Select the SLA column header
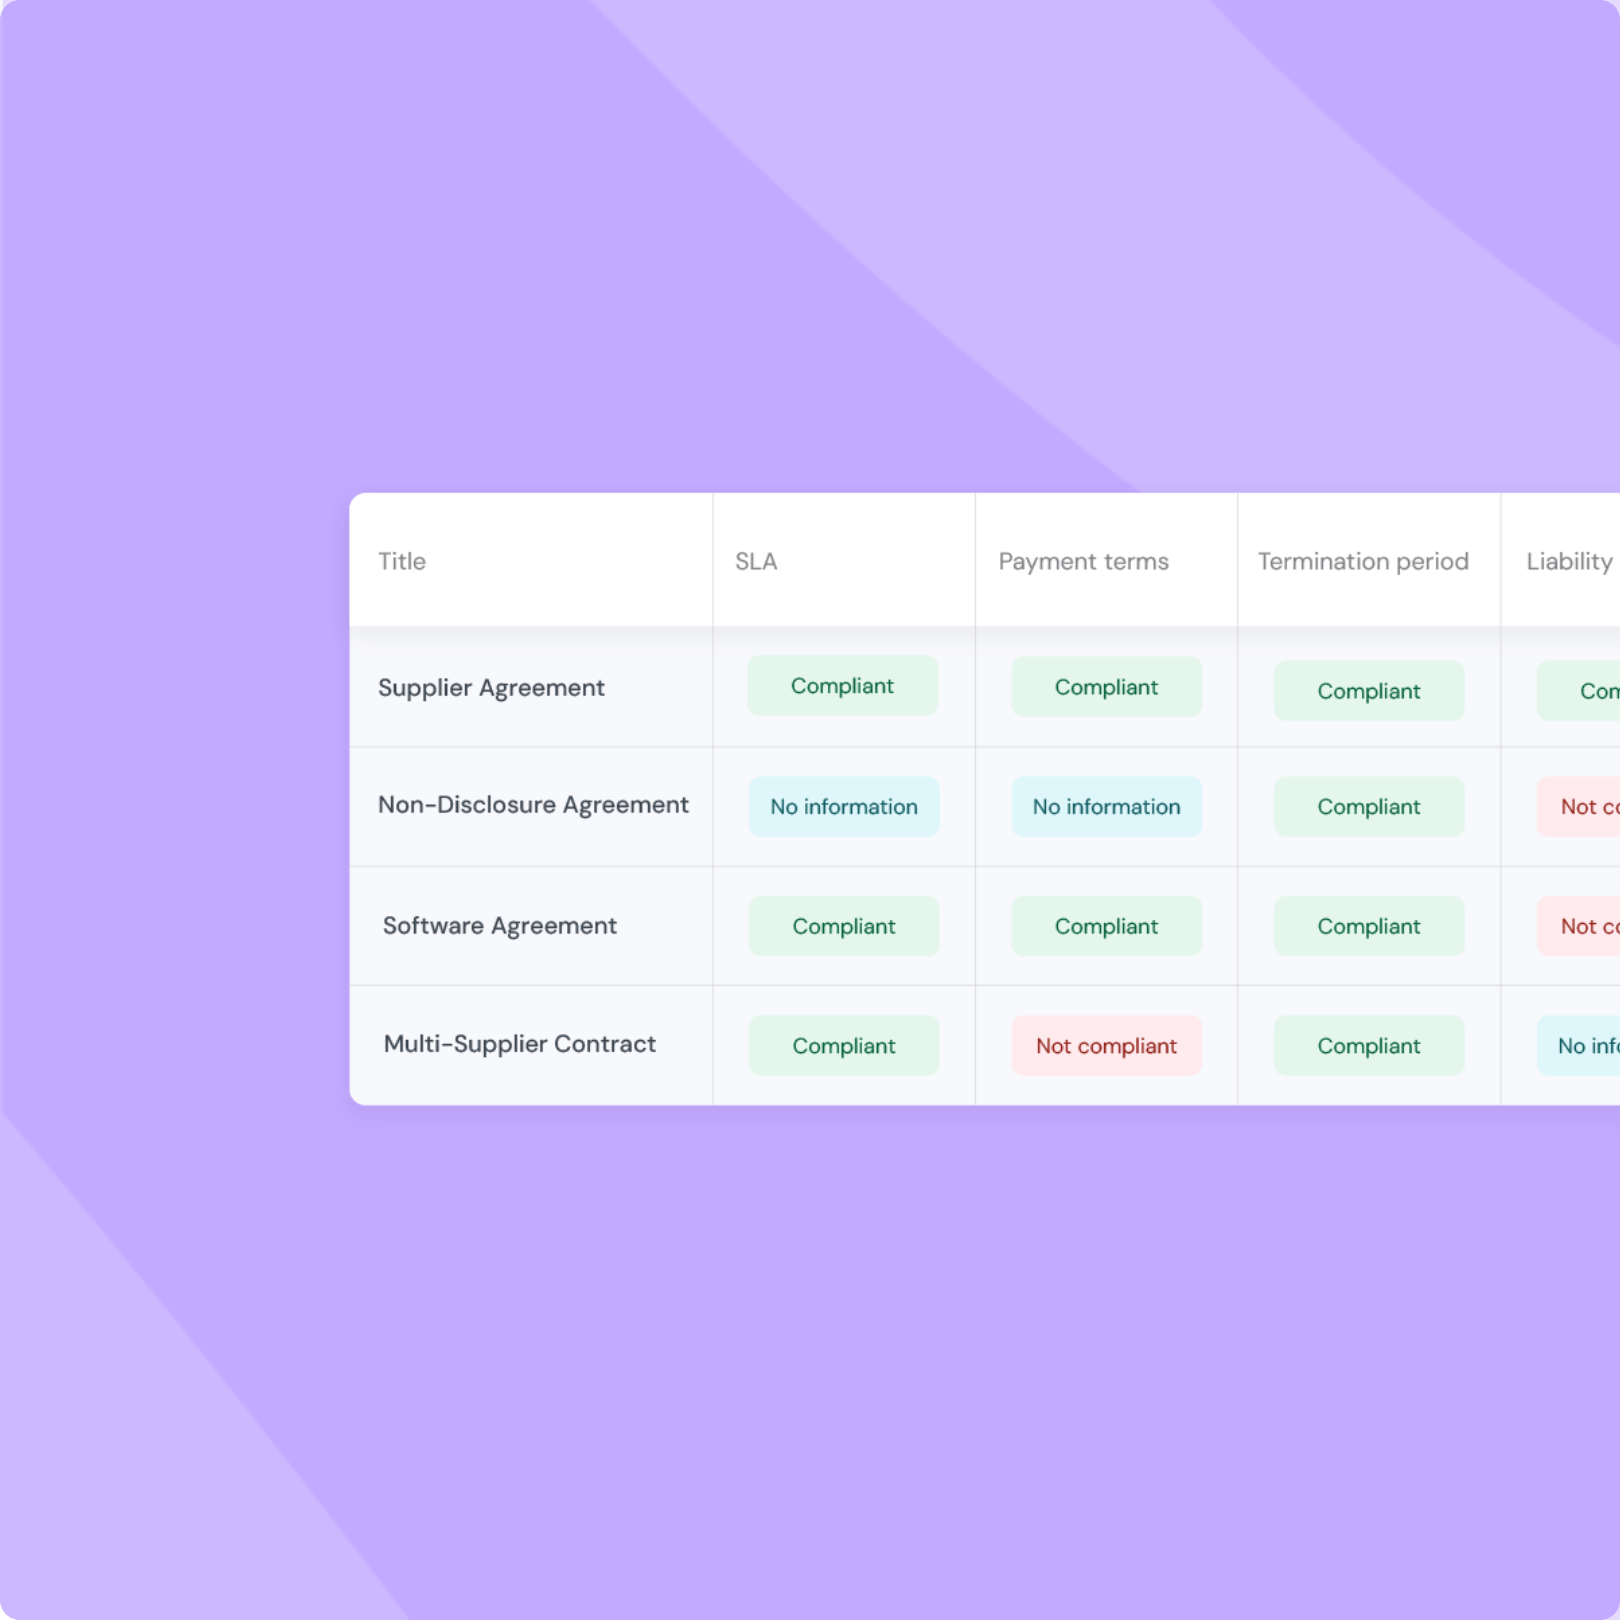Screen dimensions: 1620x1620 [x=756, y=561]
